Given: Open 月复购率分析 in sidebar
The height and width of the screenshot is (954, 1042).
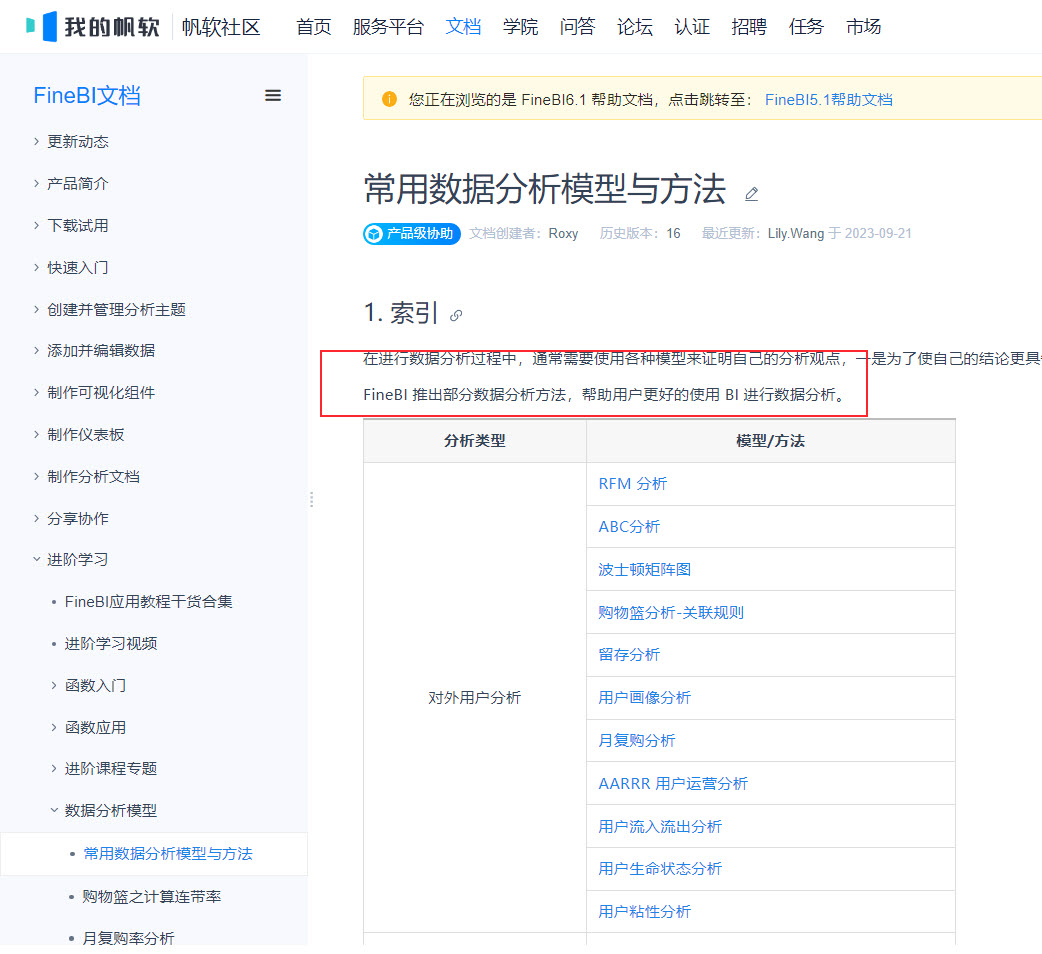Looking at the screenshot, I should 128,938.
